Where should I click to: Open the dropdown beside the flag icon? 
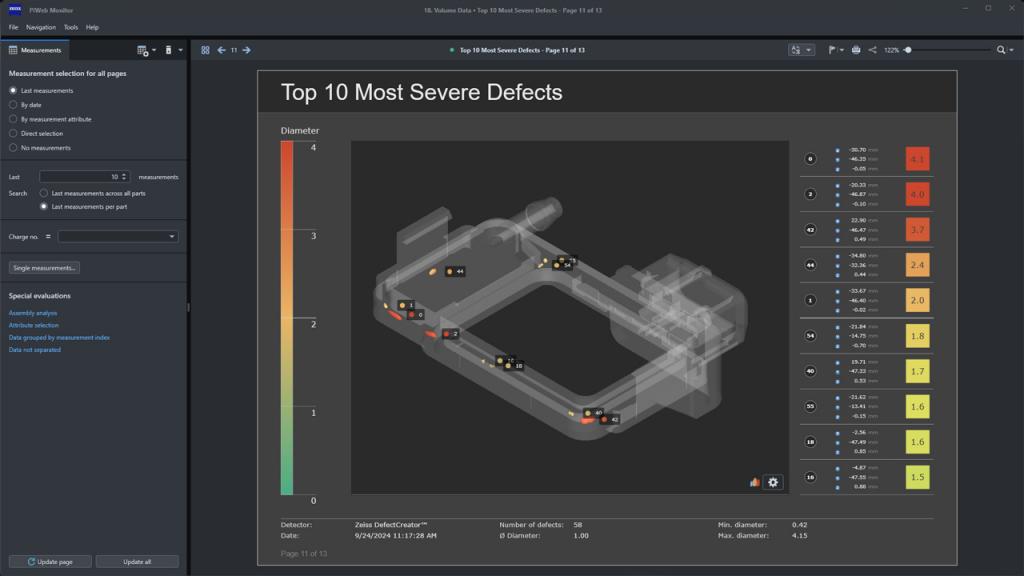[841, 48]
